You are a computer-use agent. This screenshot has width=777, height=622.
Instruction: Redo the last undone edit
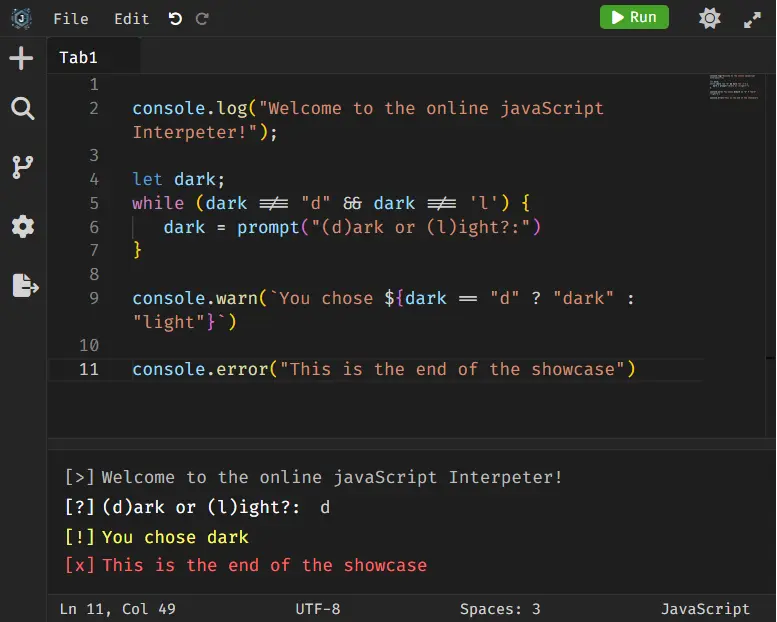(202, 19)
